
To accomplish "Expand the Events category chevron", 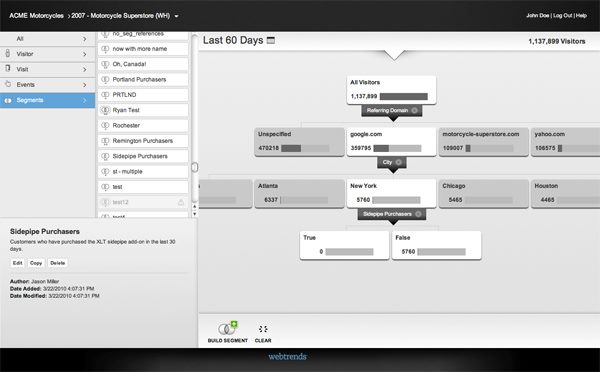I will (x=85, y=85).
